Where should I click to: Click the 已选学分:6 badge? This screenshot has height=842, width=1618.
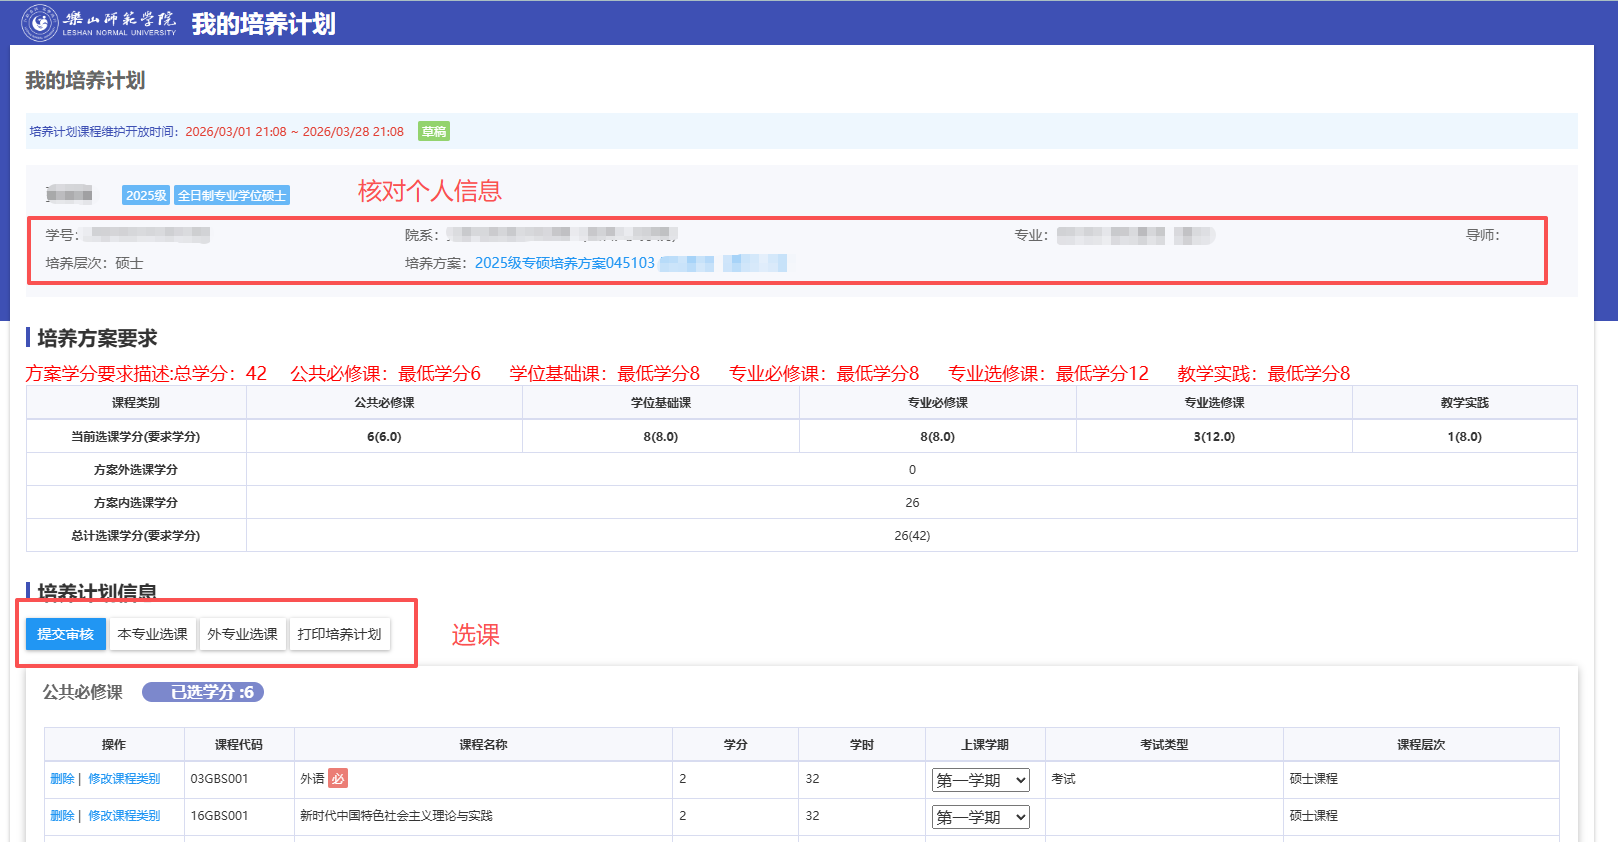pos(203,692)
